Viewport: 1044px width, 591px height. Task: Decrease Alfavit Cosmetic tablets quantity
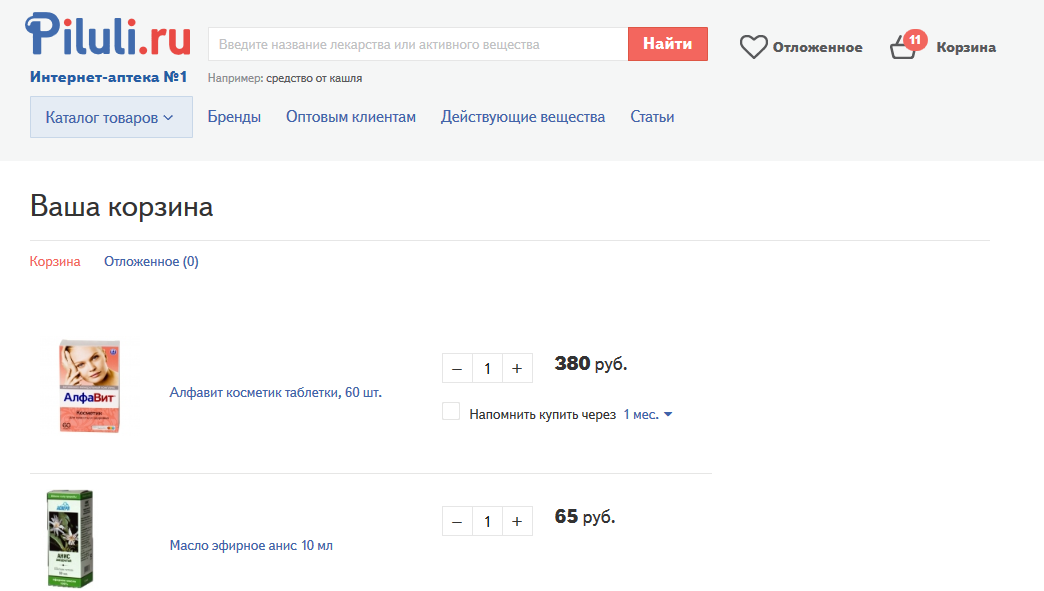[x=457, y=368]
